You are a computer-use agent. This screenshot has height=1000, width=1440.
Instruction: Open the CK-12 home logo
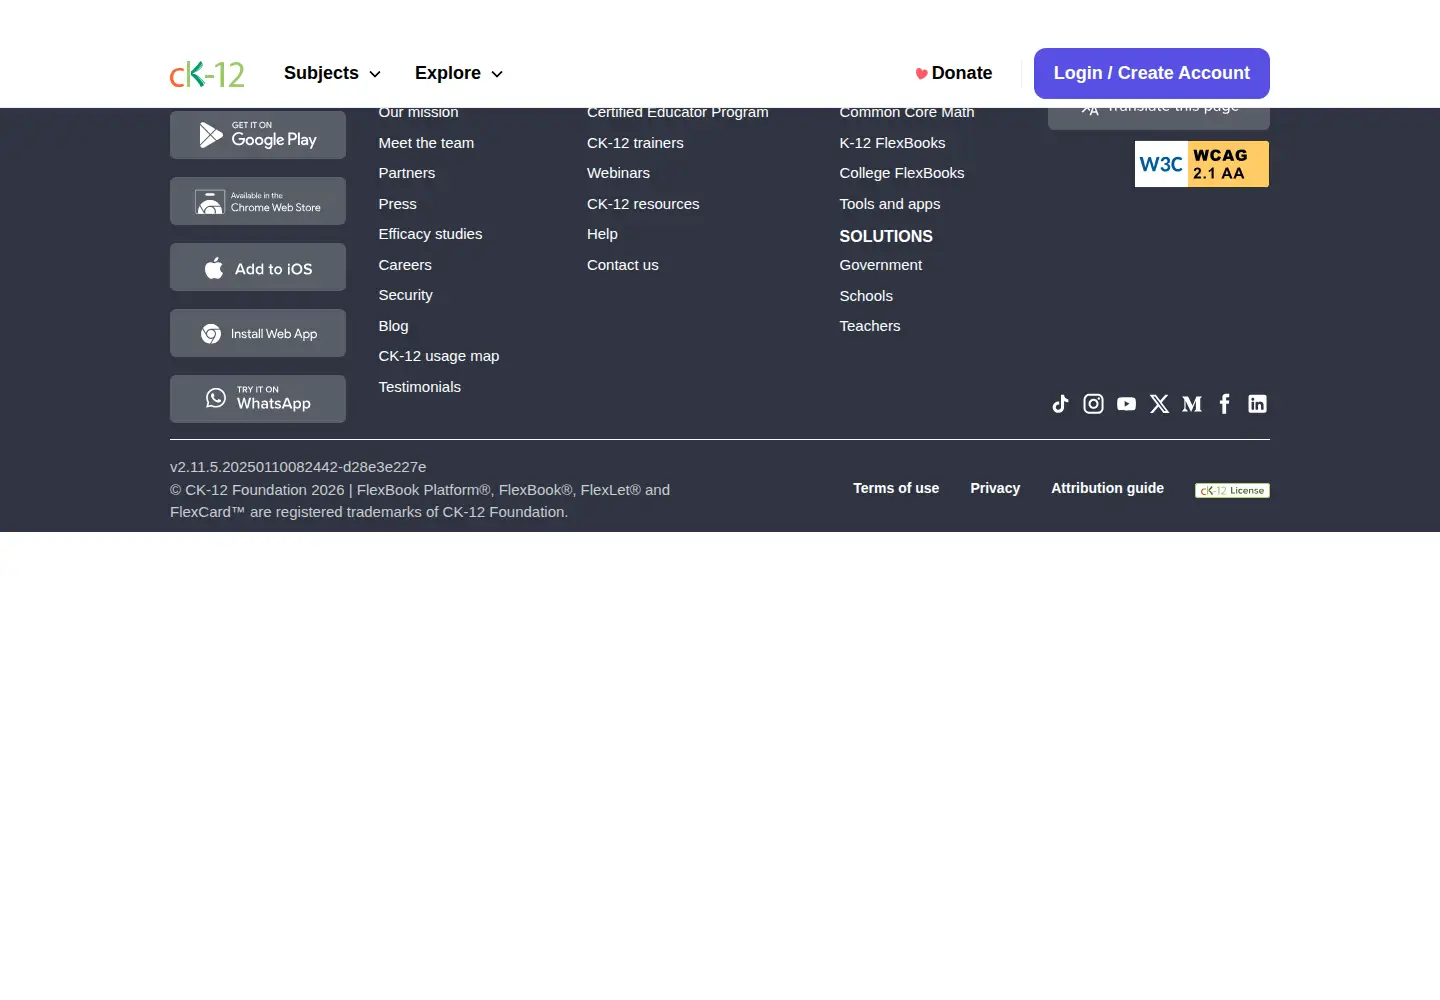207,74
